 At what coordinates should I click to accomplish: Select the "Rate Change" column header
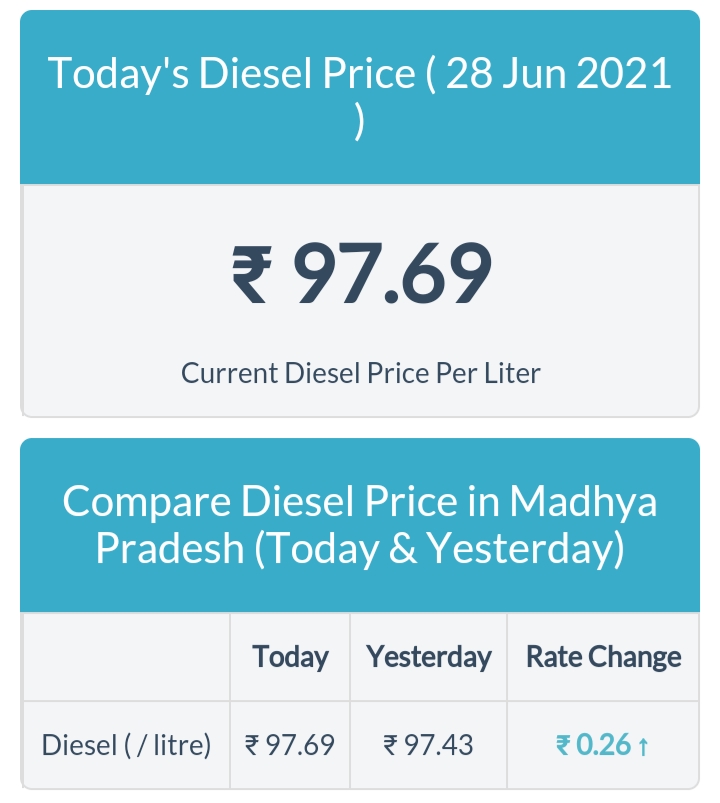(603, 657)
